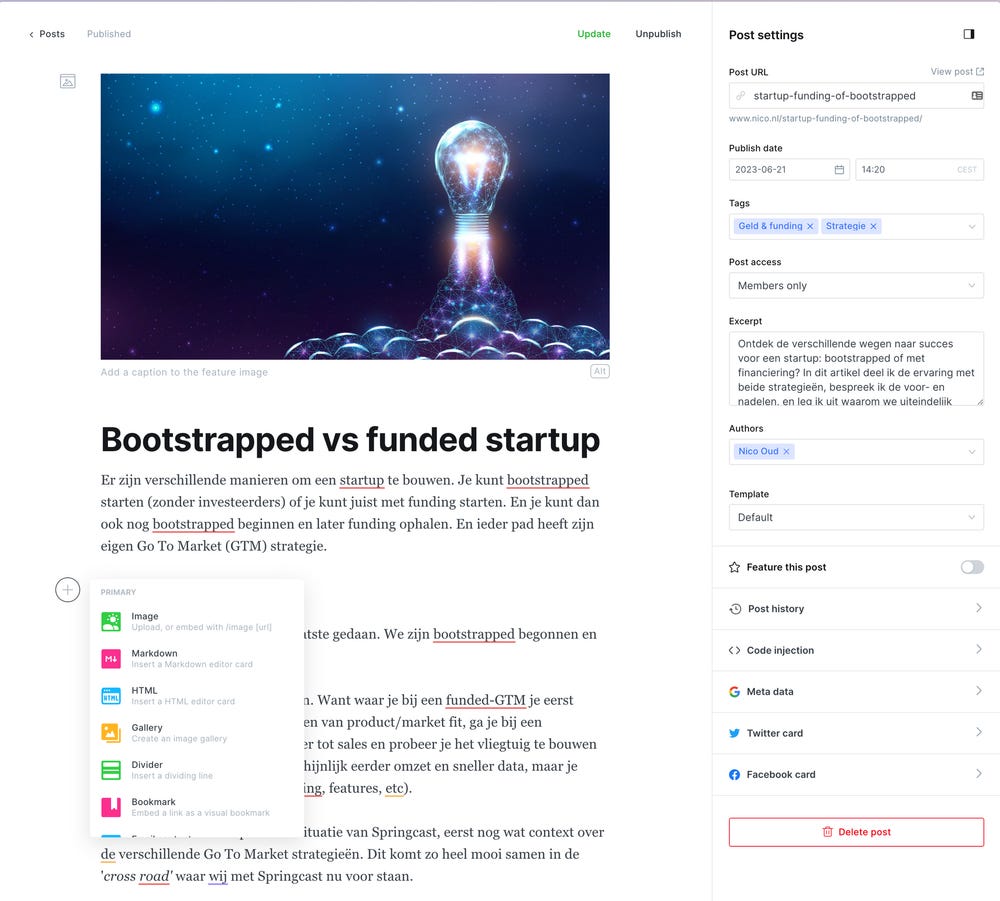This screenshot has width=1000, height=901.
Task: Click the Twitter bird icon
Action: (x=735, y=733)
